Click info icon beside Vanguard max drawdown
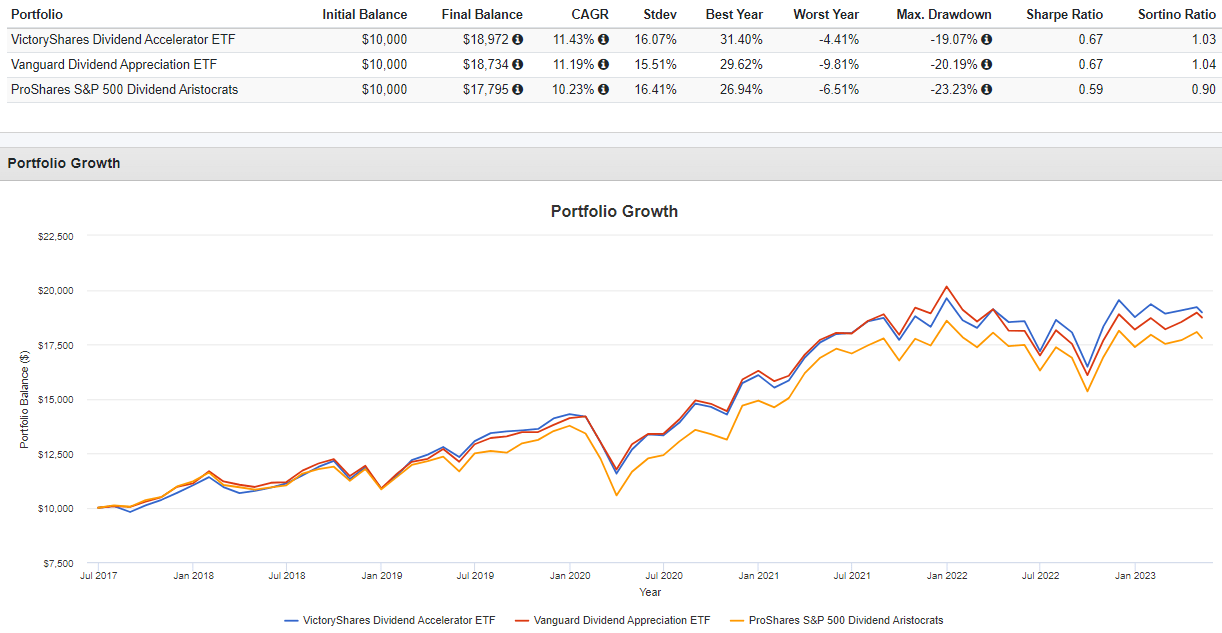 click(987, 64)
